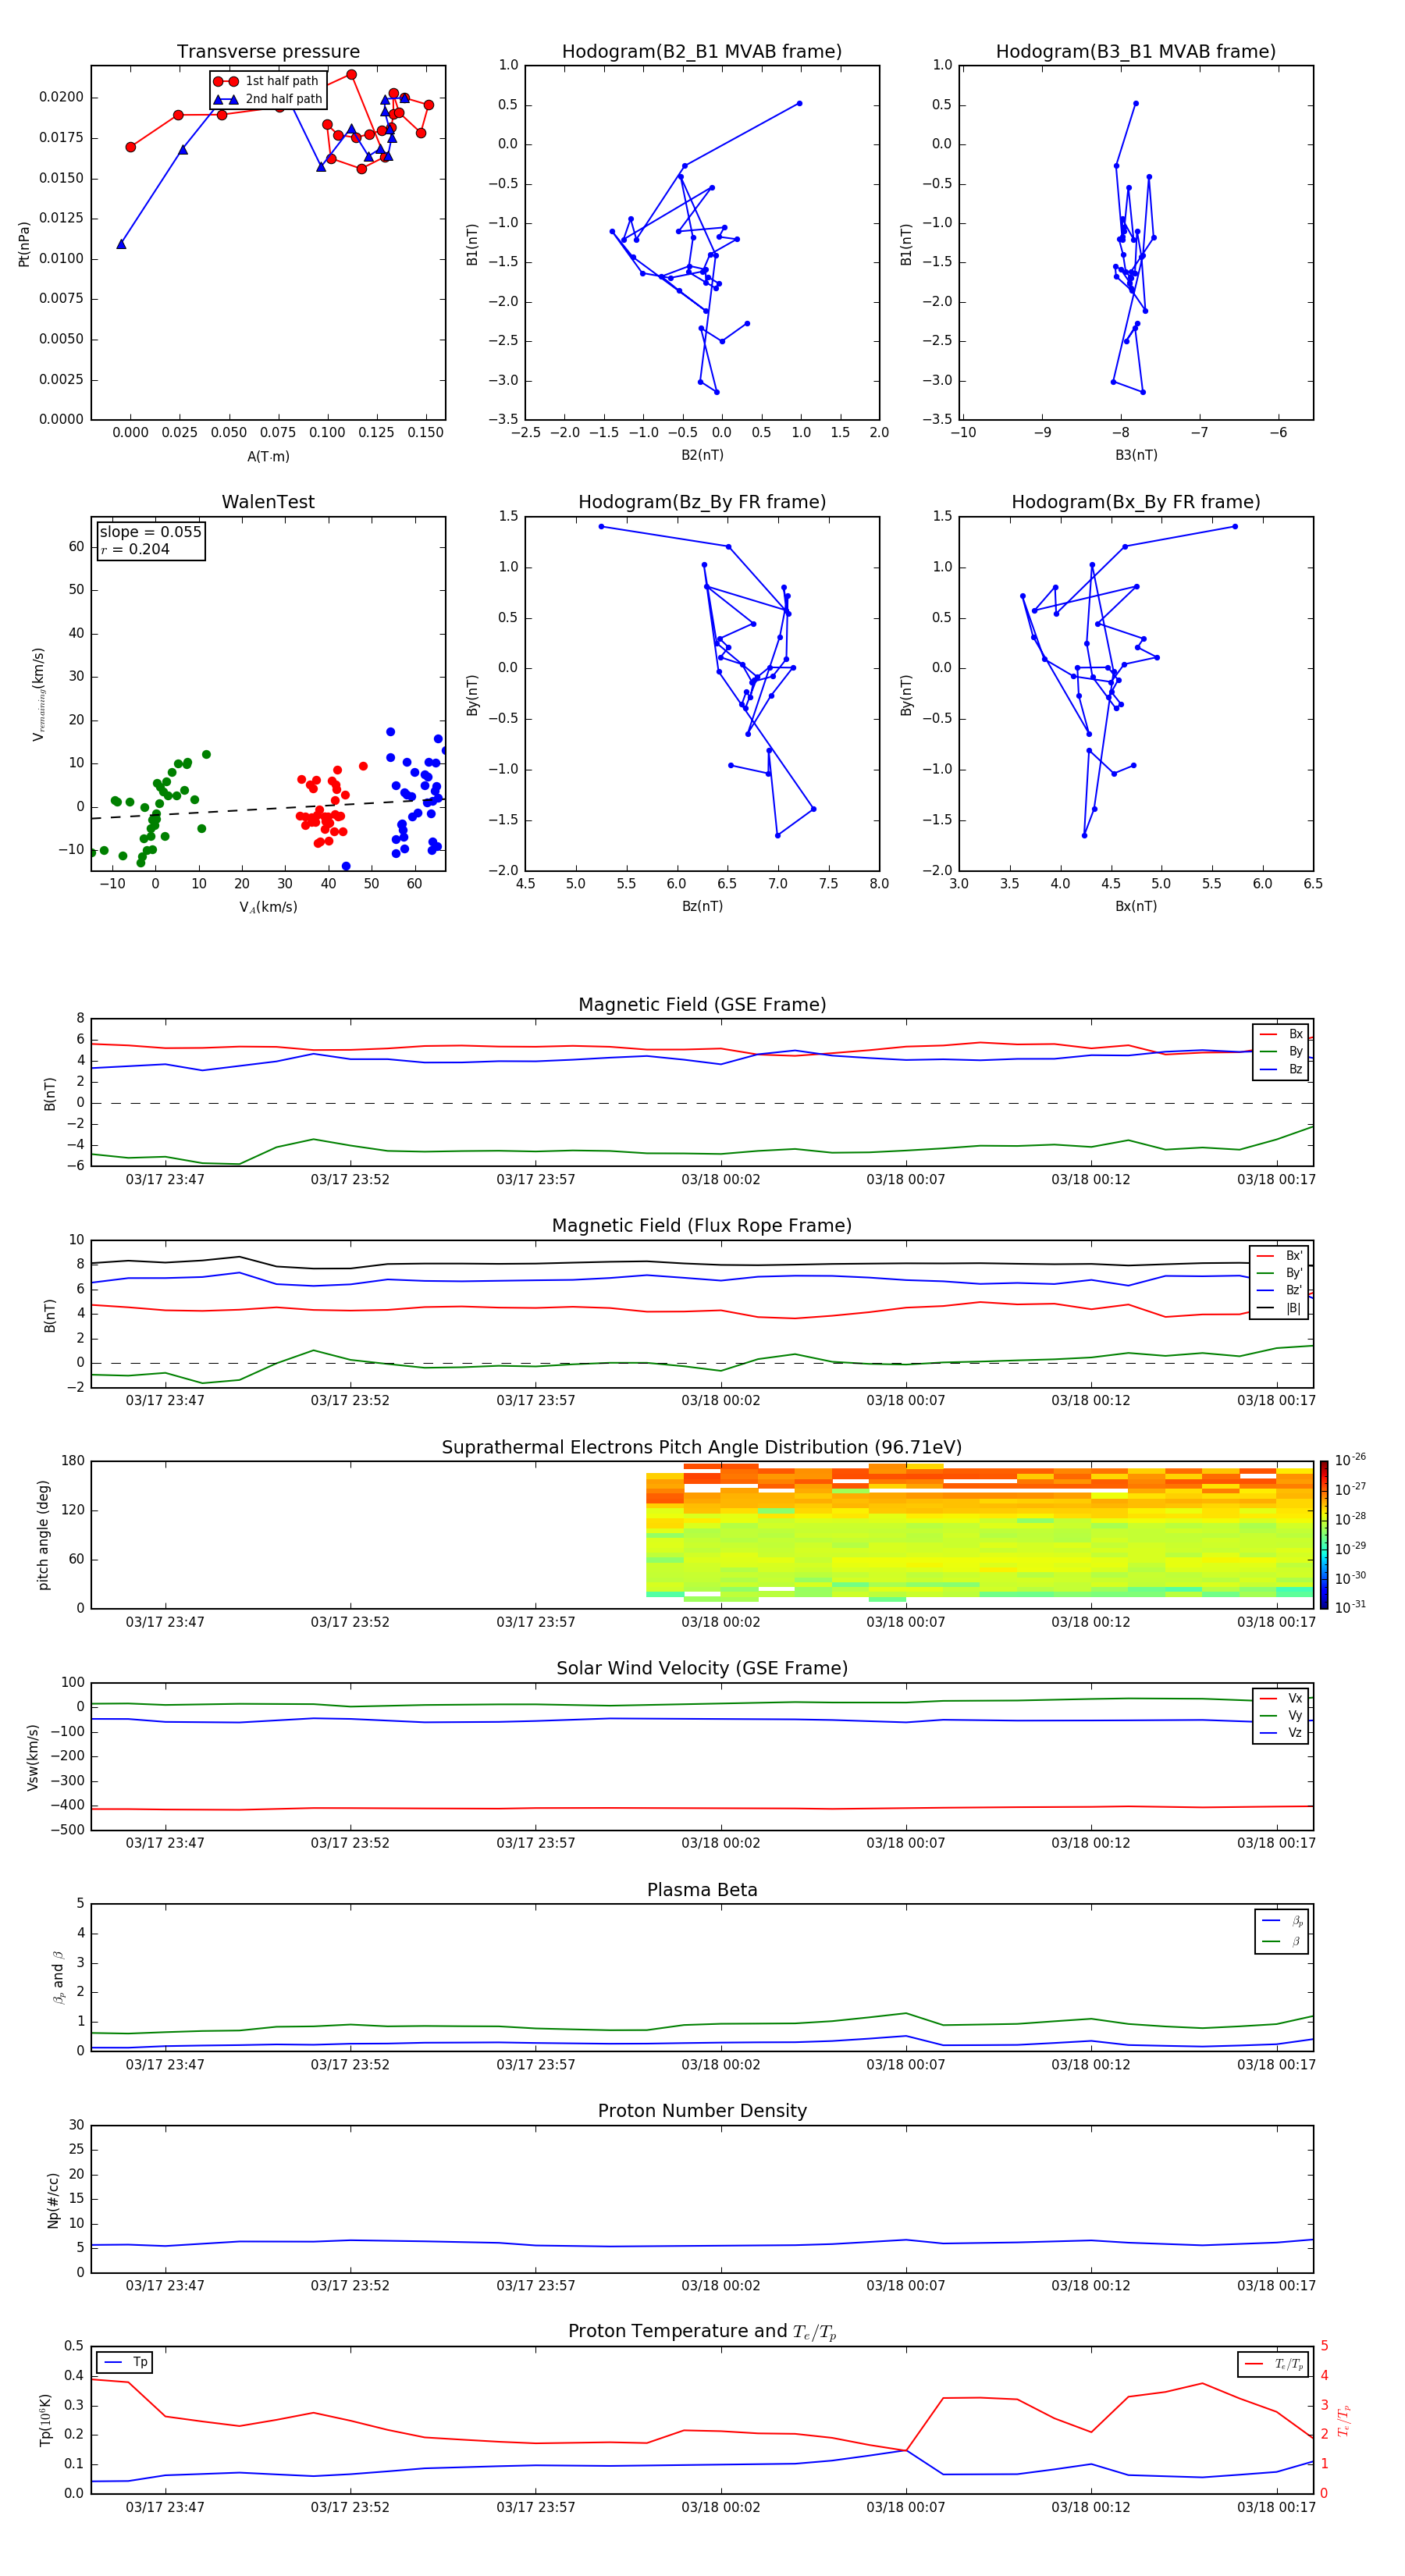Select the "Pt(nPa)" y-axis label

[x=24, y=244]
